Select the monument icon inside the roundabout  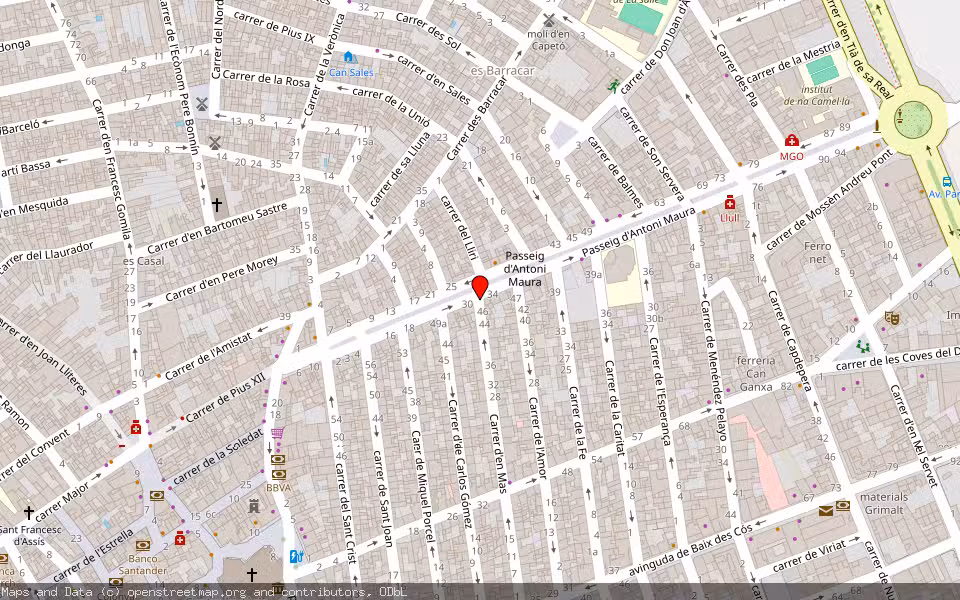click(899, 114)
